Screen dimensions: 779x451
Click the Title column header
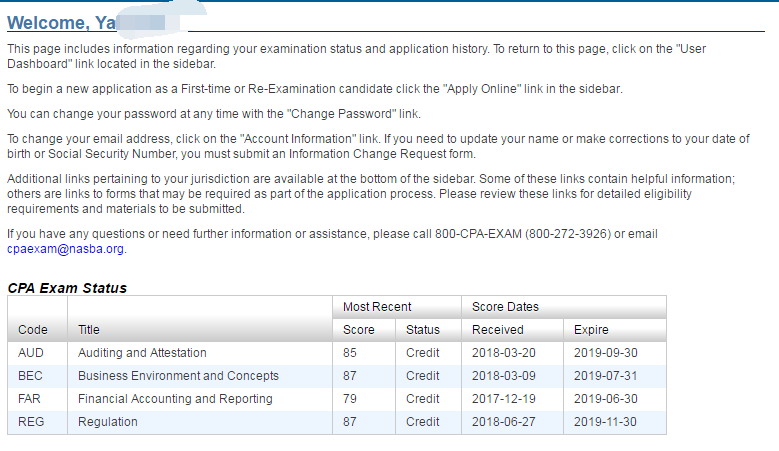click(x=89, y=329)
